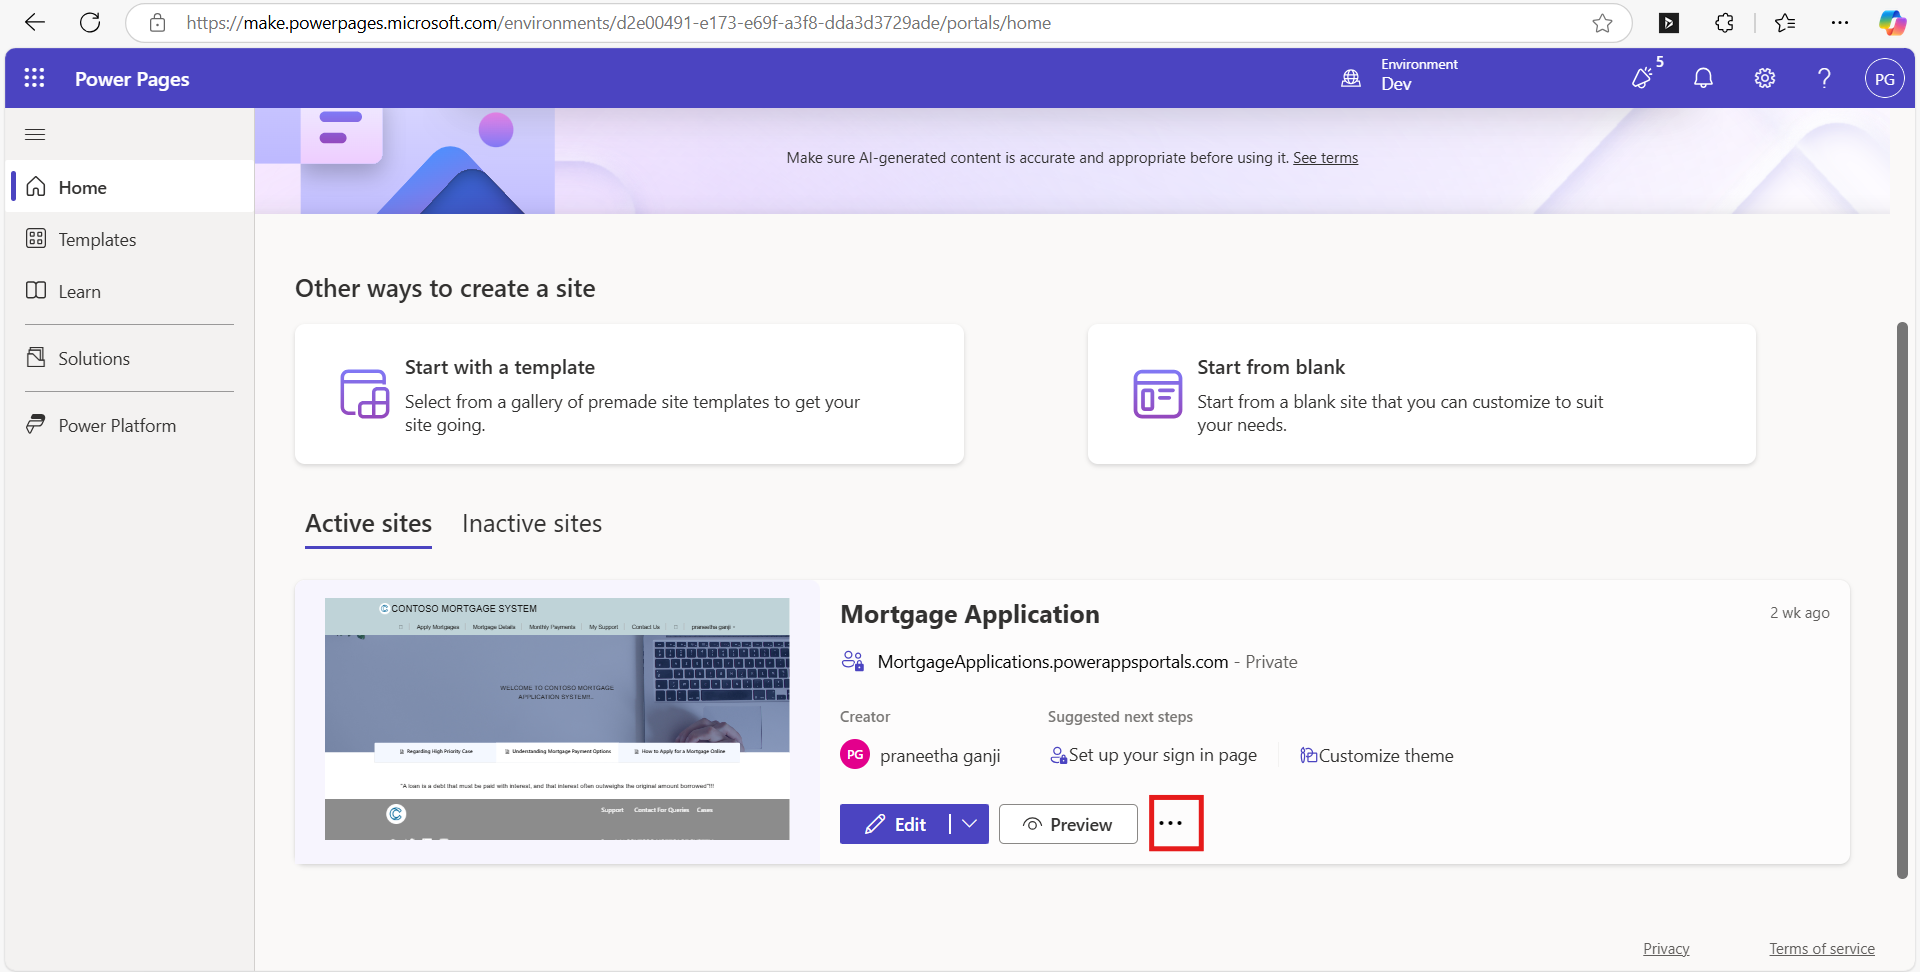Image resolution: width=1920 pixels, height=972 pixels.
Task: Go to Templates in the sidebar
Action: (97, 240)
